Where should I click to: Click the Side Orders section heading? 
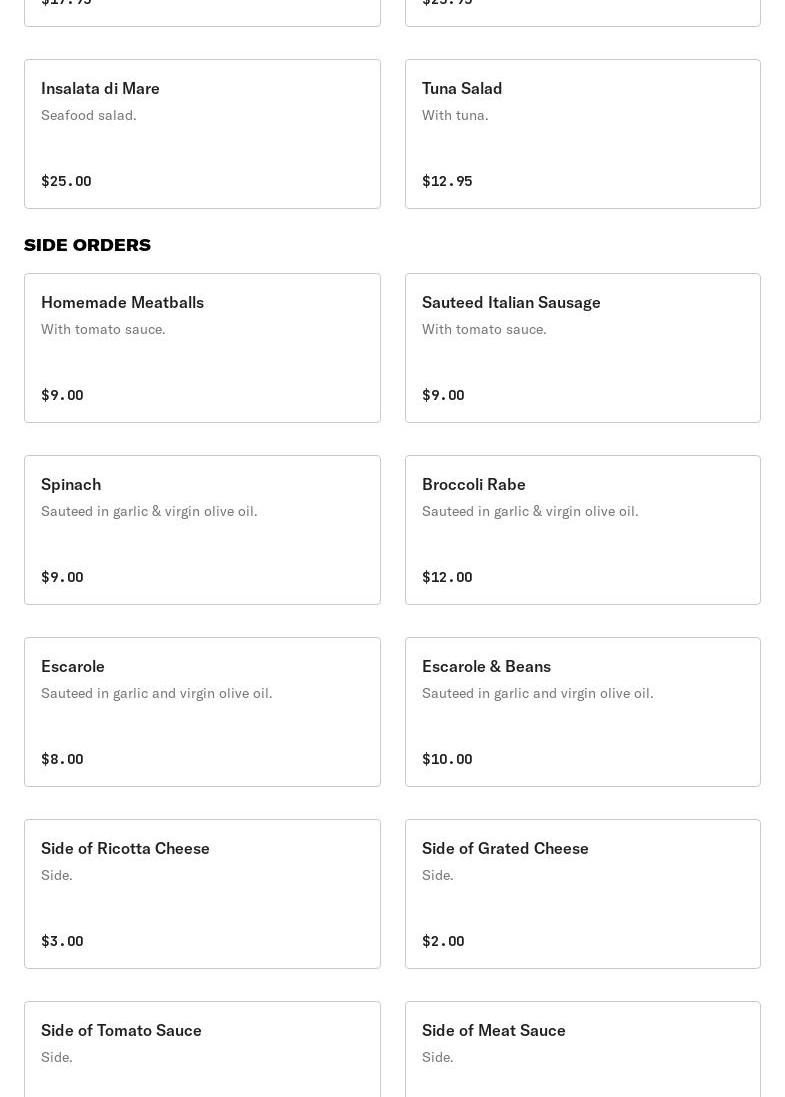point(87,245)
